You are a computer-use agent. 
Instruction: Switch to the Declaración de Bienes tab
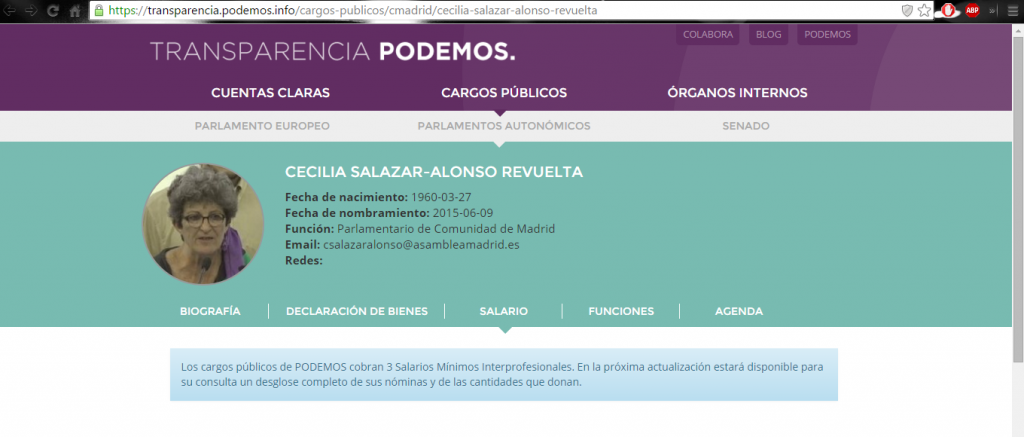click(x=357, y=311)
